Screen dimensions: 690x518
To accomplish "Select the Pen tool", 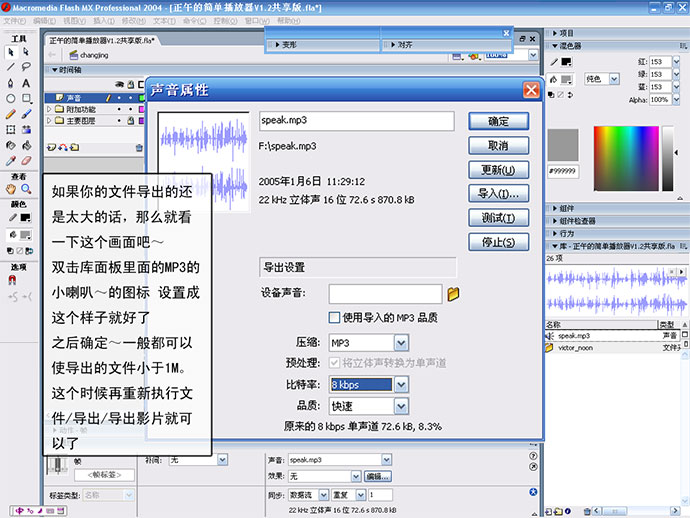I will [11, 83].
